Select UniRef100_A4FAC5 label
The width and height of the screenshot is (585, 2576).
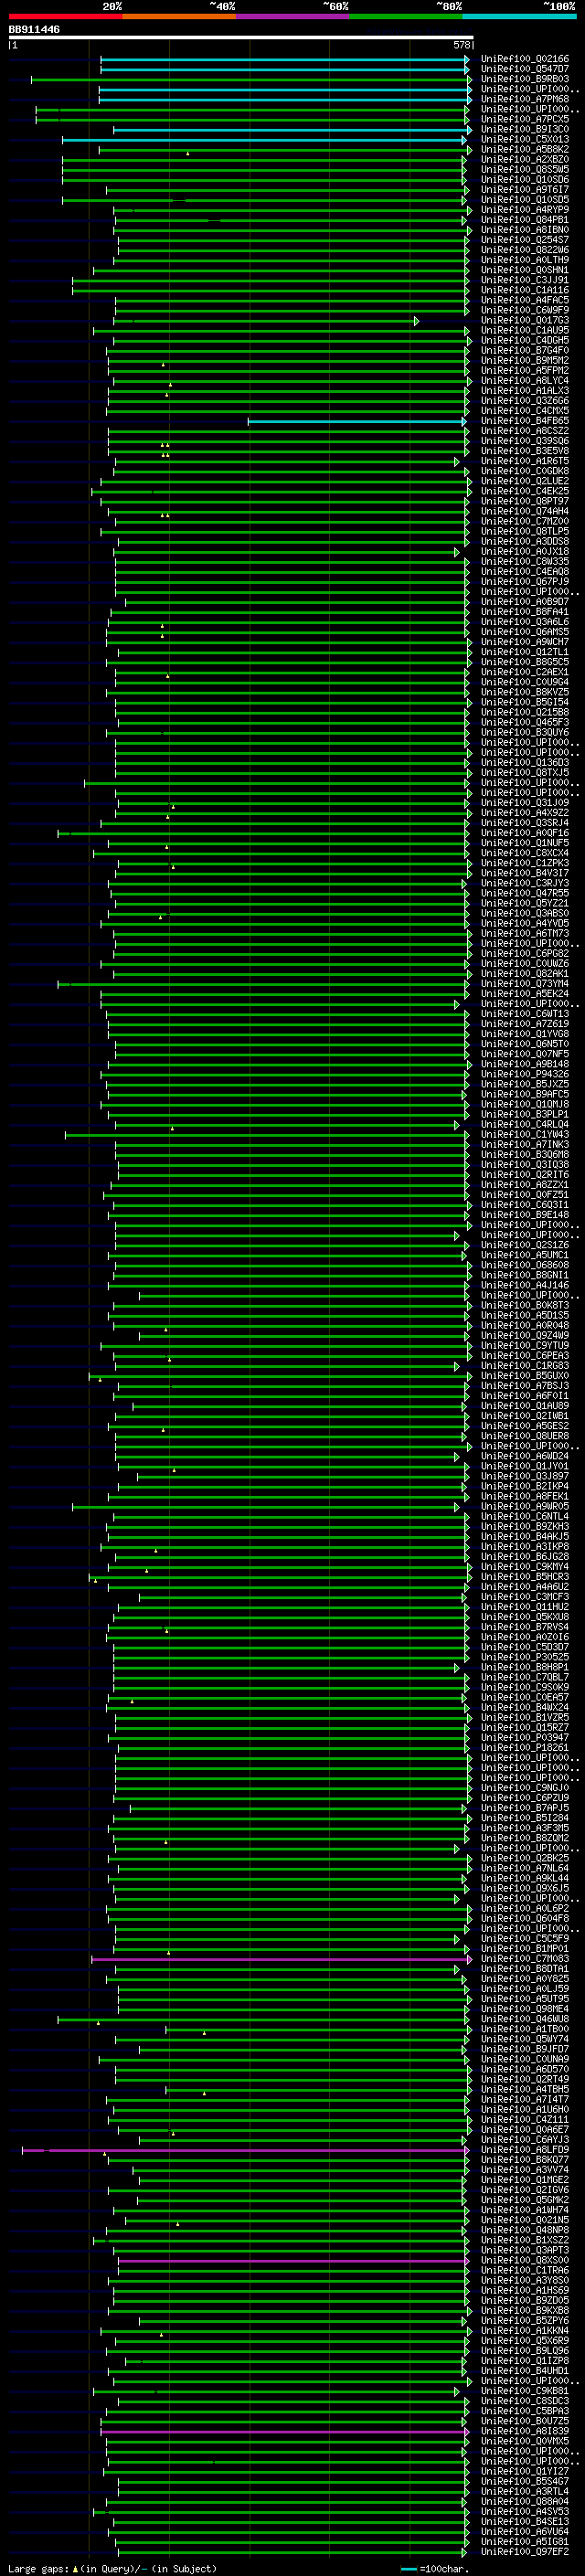pyautogui.click(x=524, y=300)
